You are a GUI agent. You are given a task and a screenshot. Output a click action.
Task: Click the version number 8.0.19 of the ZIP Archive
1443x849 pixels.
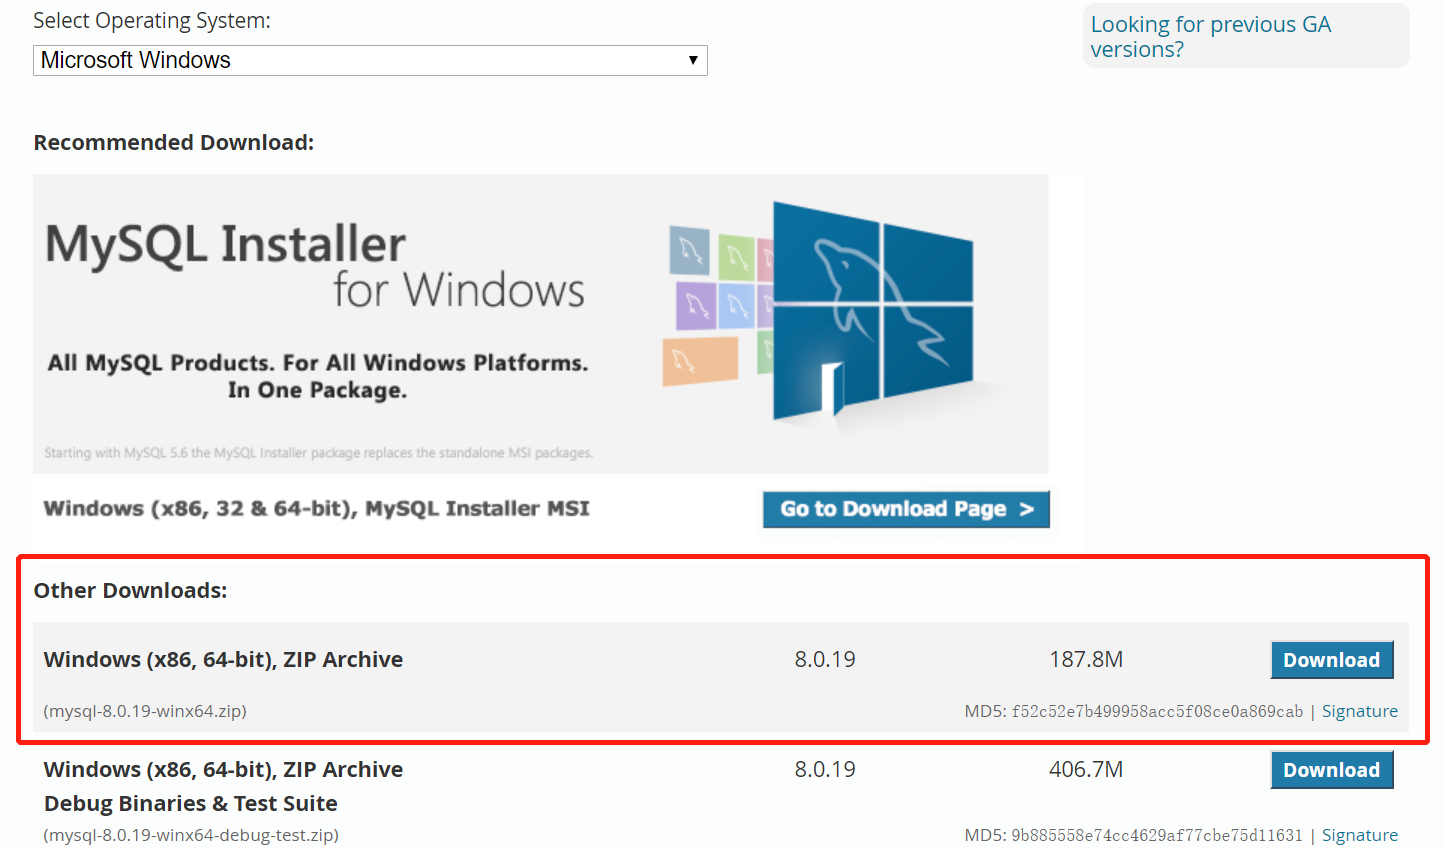pos(825,658)
